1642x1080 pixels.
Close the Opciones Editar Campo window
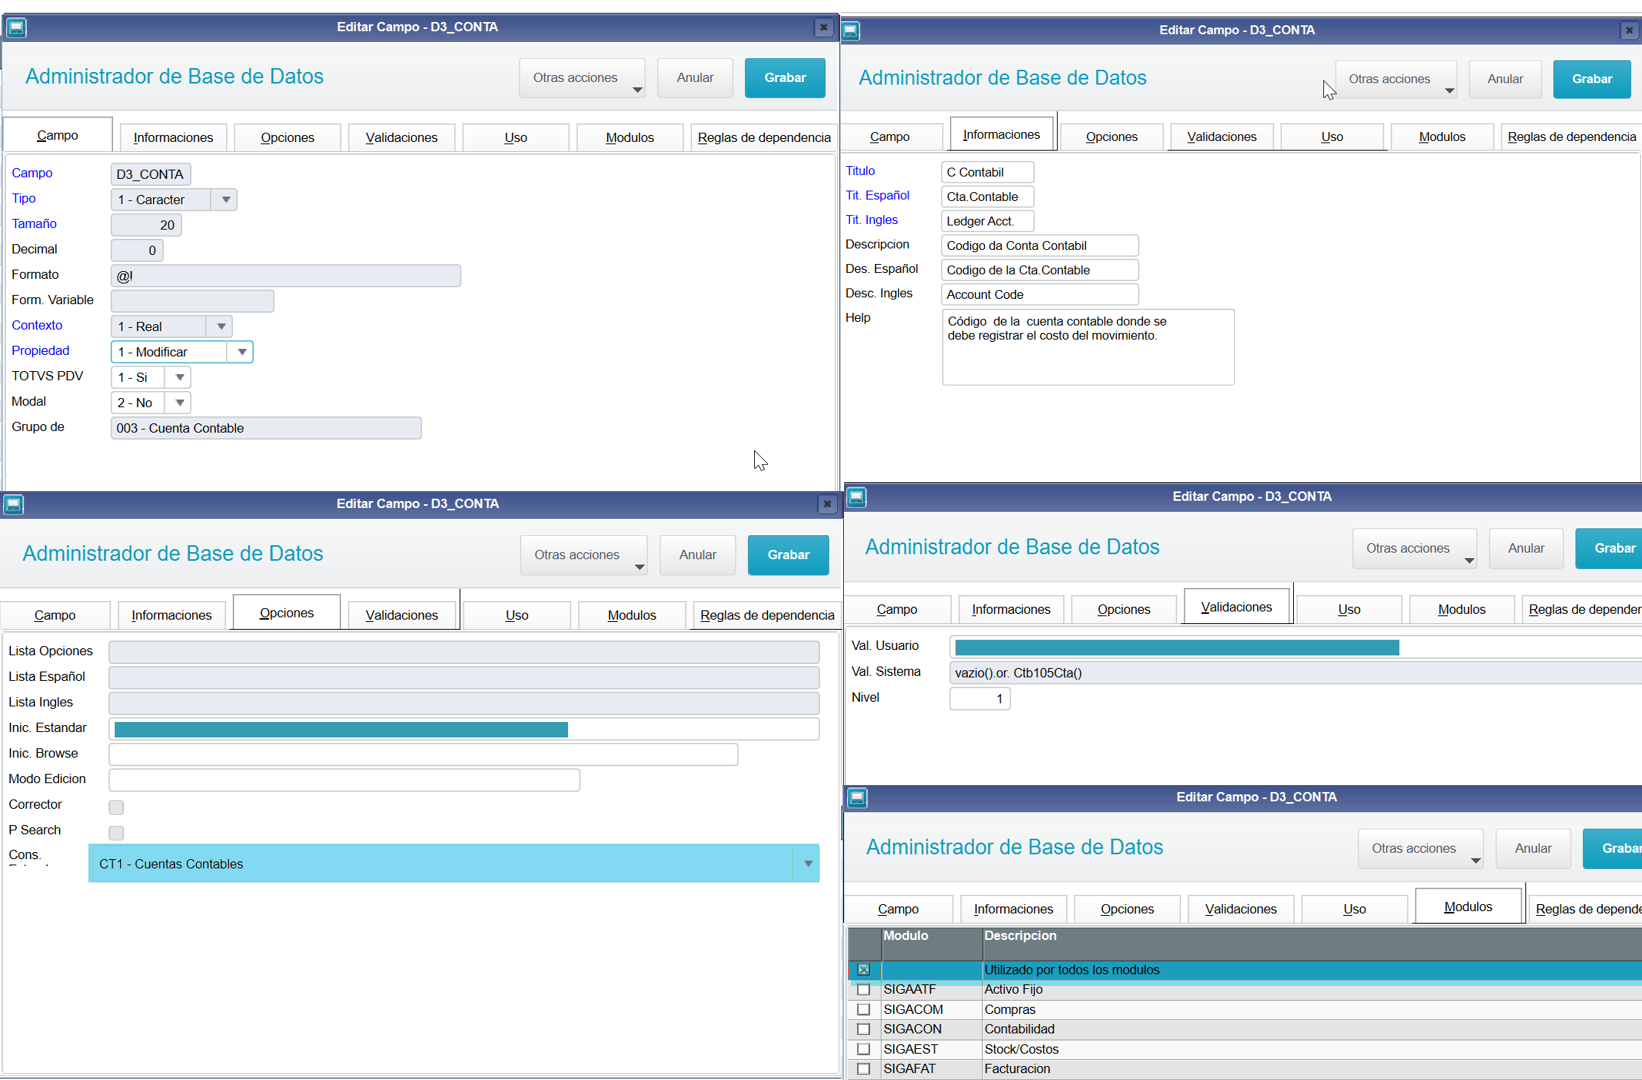point(826,504)
